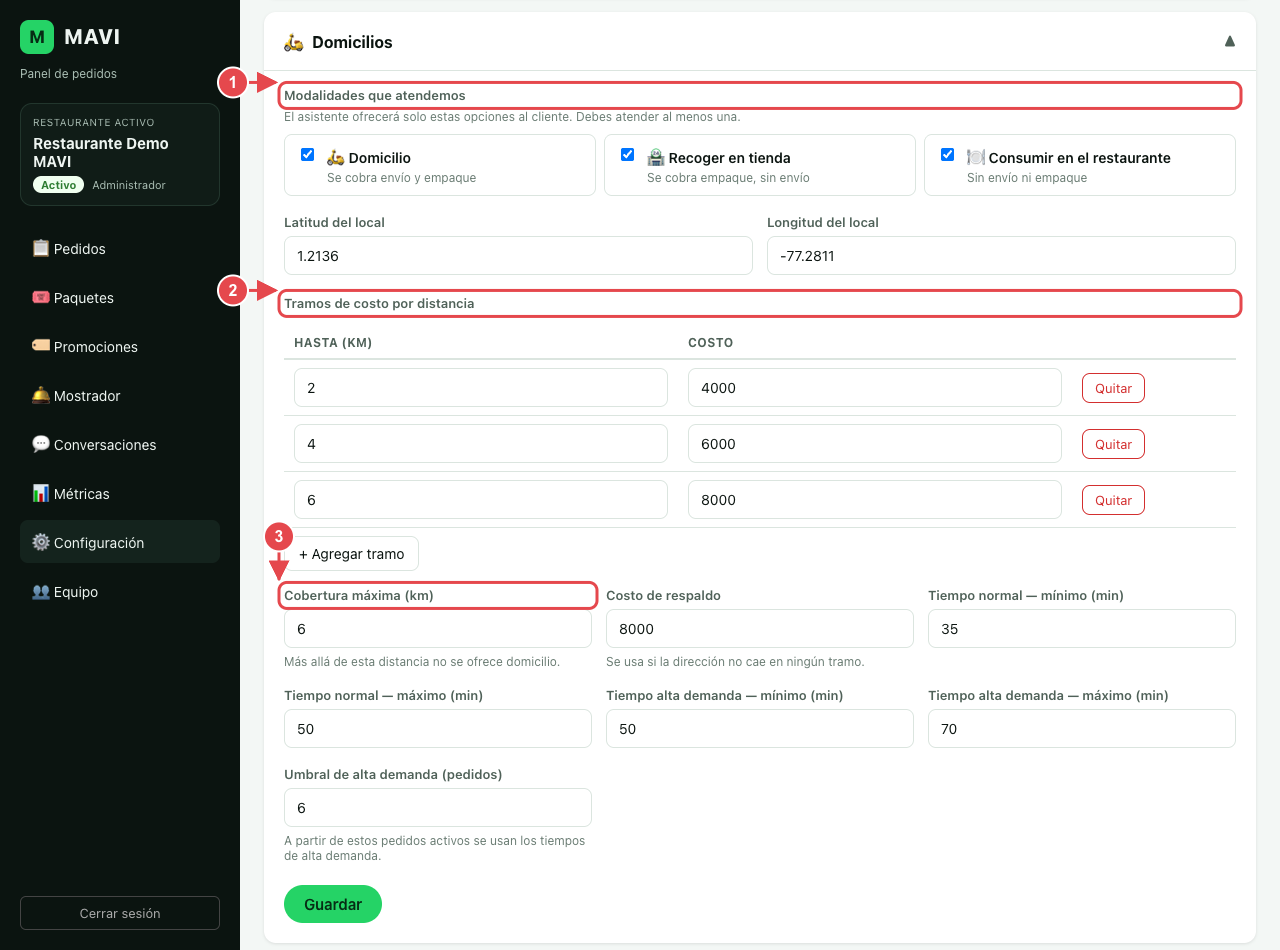The height and width of the screenshot is (950, 1280).
Task: Focus the Costo de respaldo field
Action: click(760, 629)
